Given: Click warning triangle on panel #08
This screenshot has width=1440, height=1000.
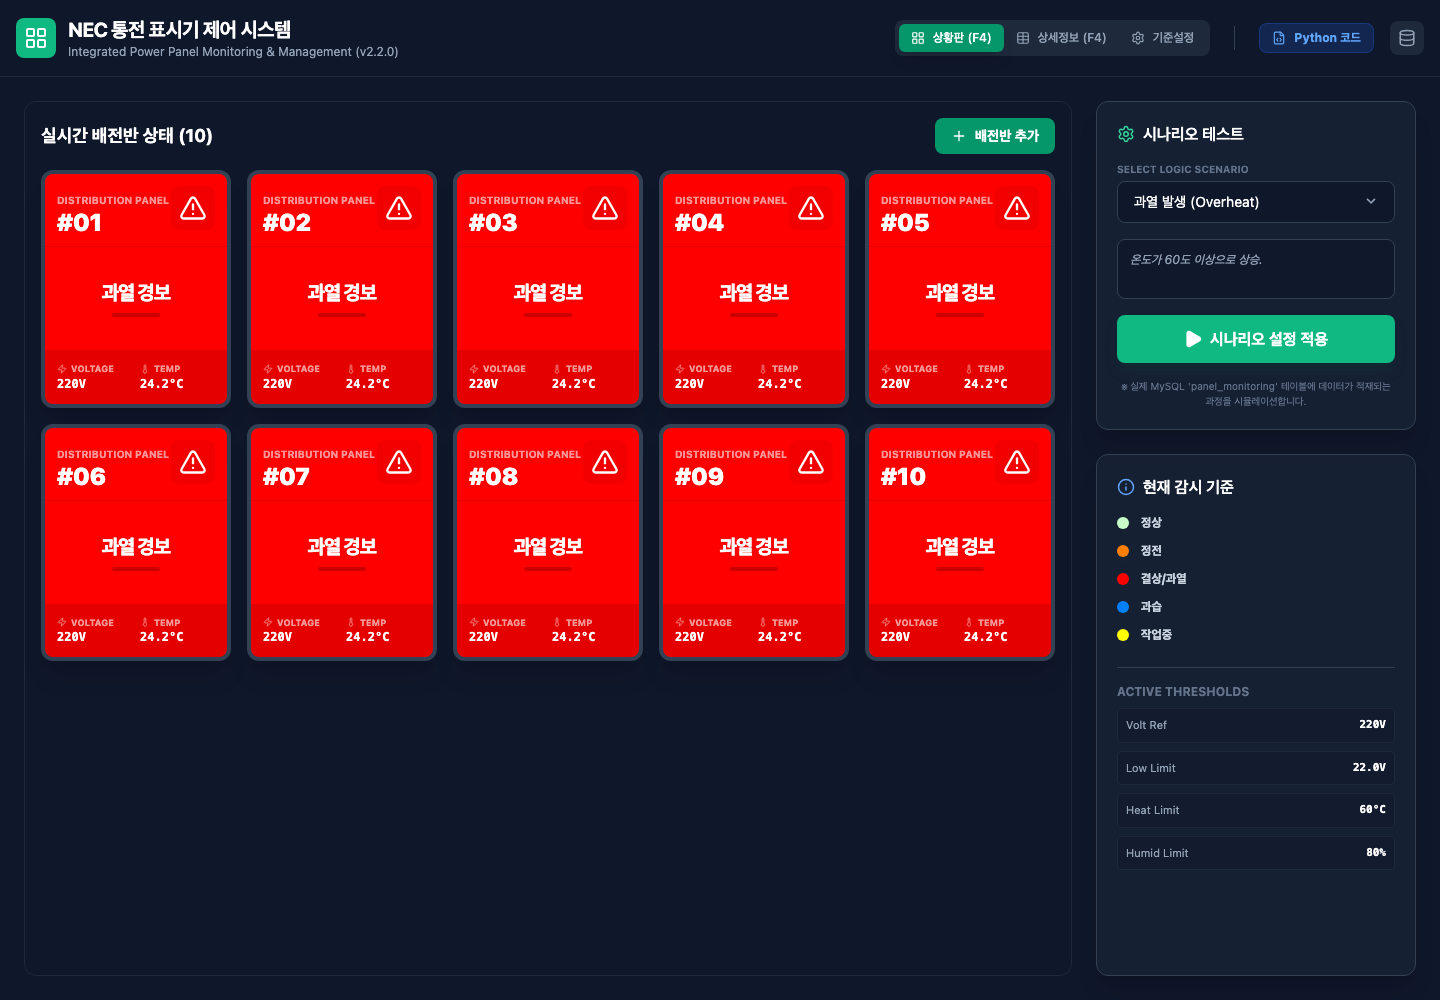Looking at the screenshot, I should (x=605, y=462).
